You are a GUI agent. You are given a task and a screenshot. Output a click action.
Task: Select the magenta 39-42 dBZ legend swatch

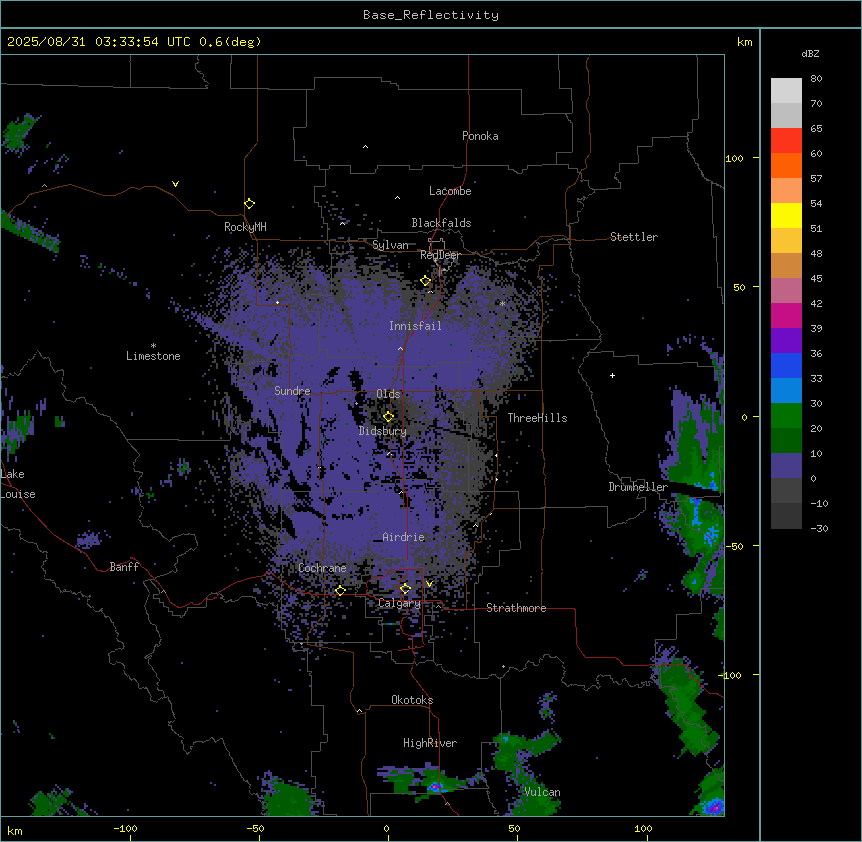(786, 315)
